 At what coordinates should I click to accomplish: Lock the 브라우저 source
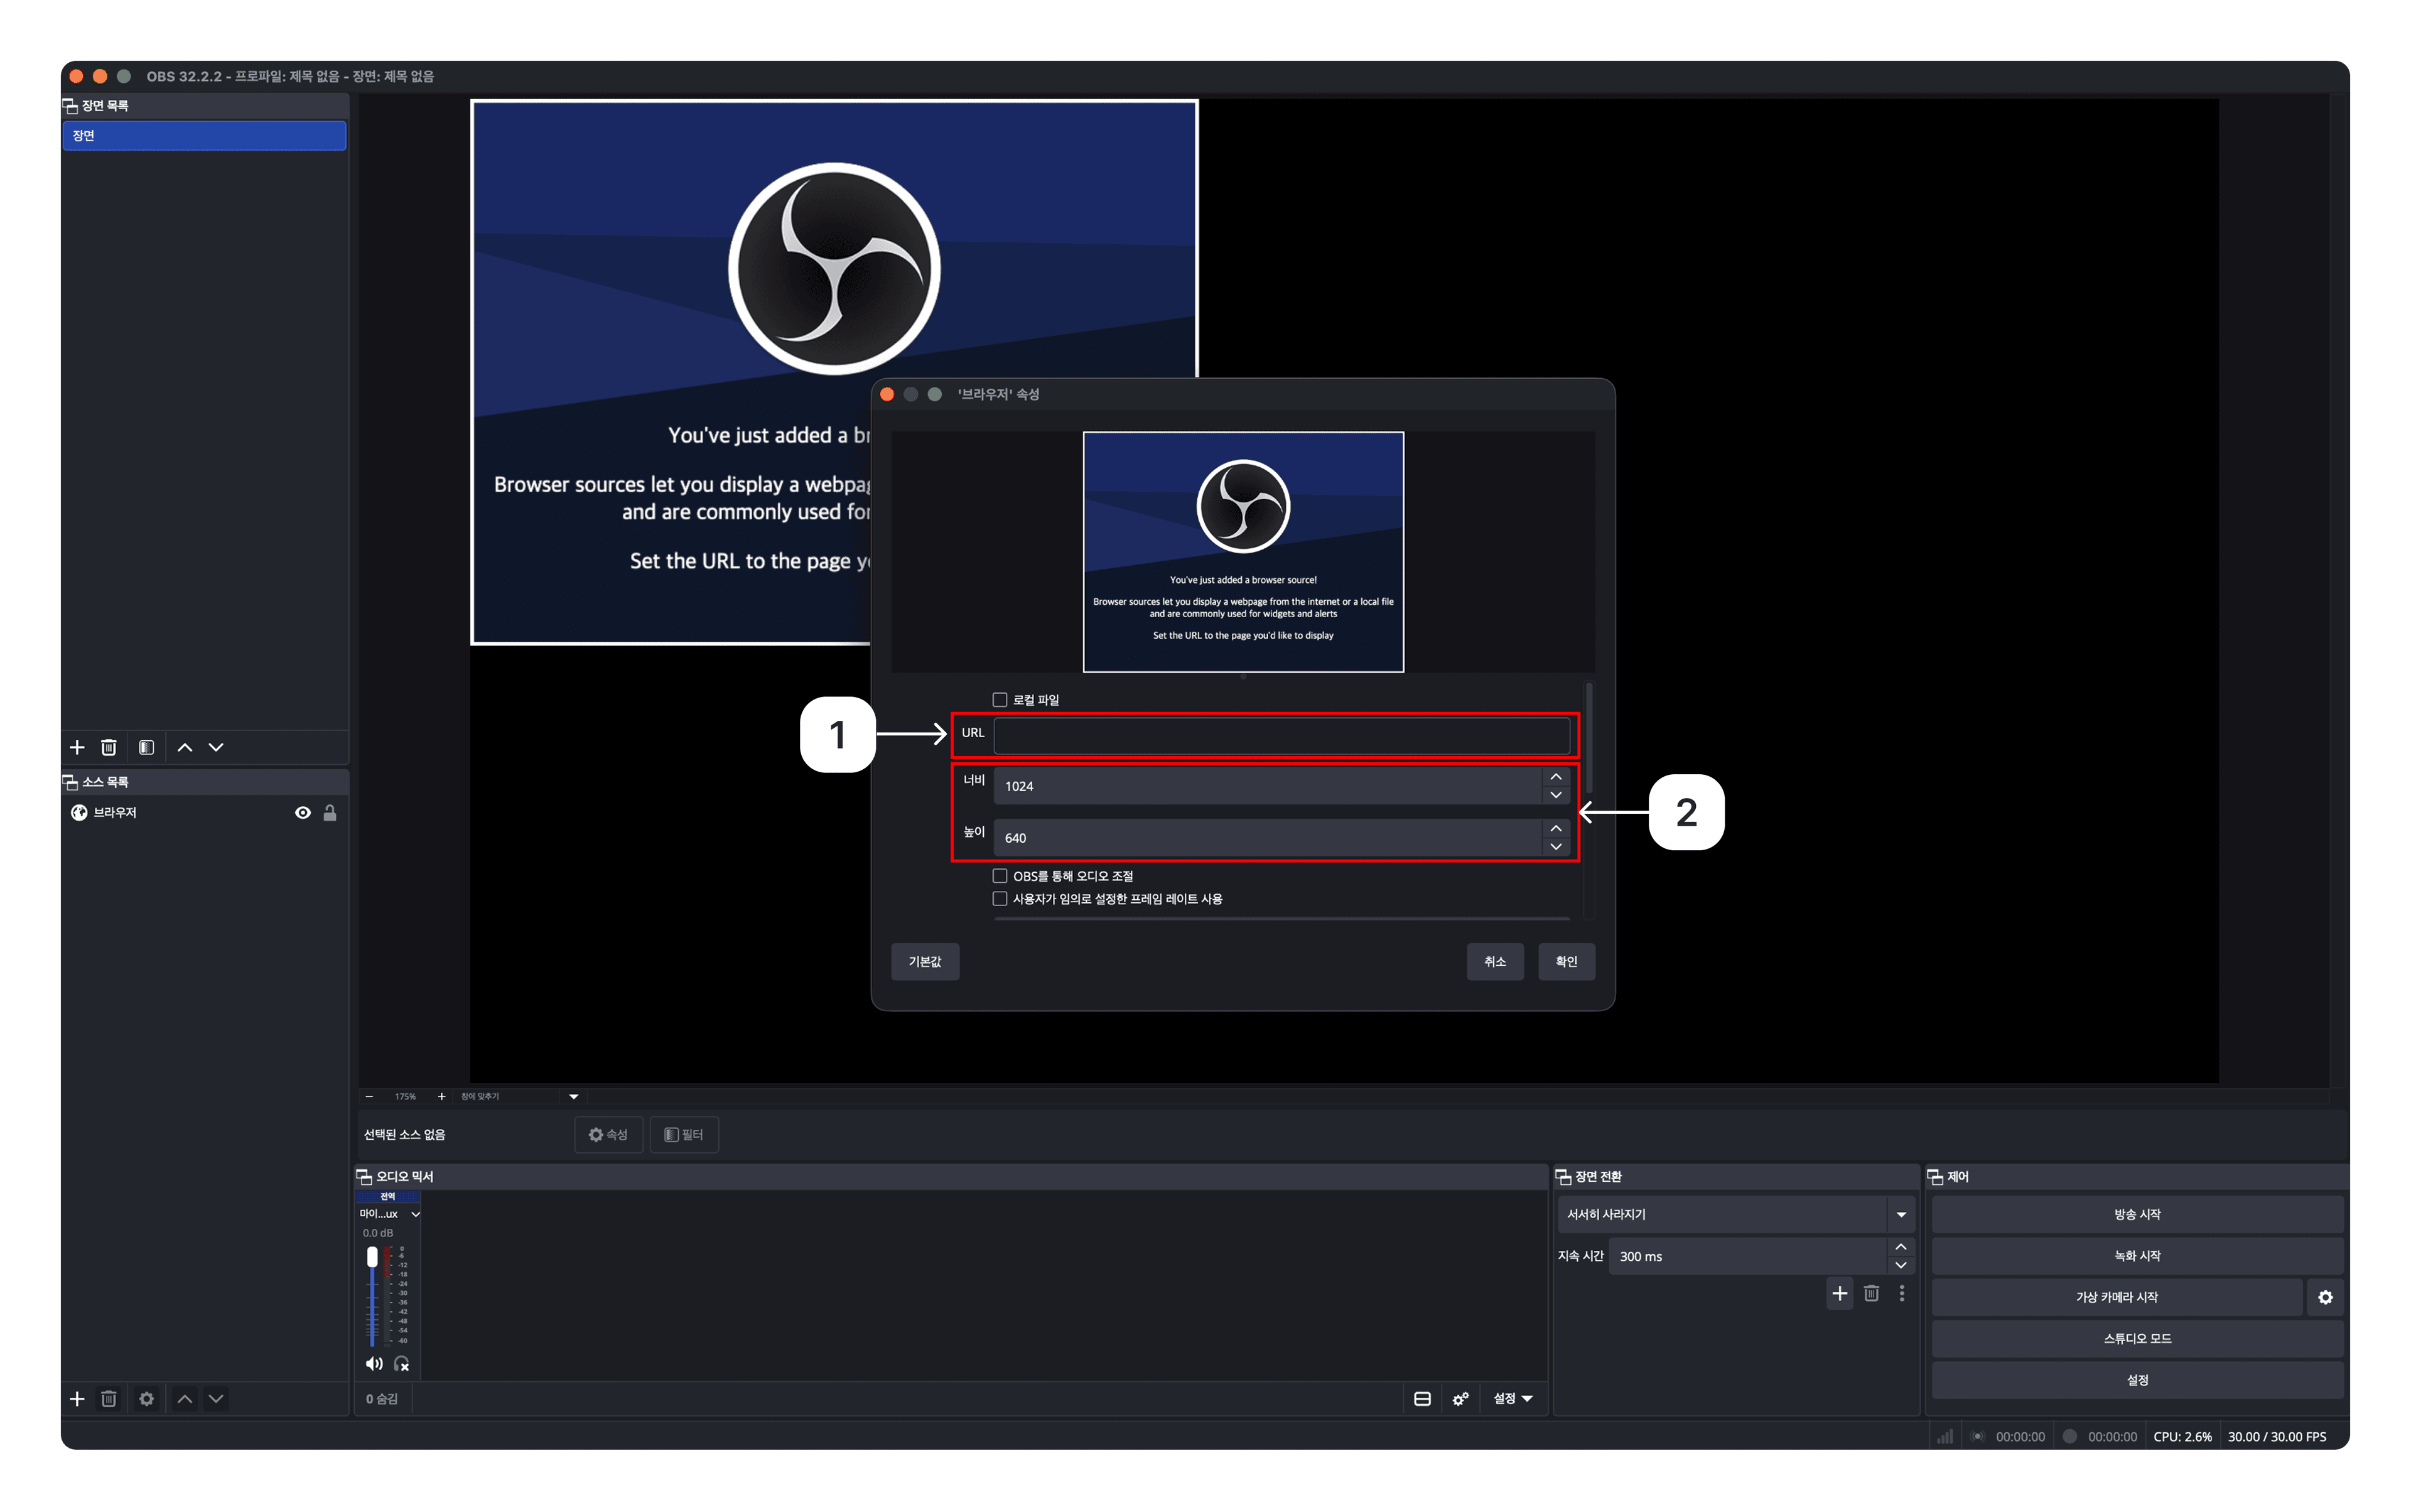click(x=330, y=813)
